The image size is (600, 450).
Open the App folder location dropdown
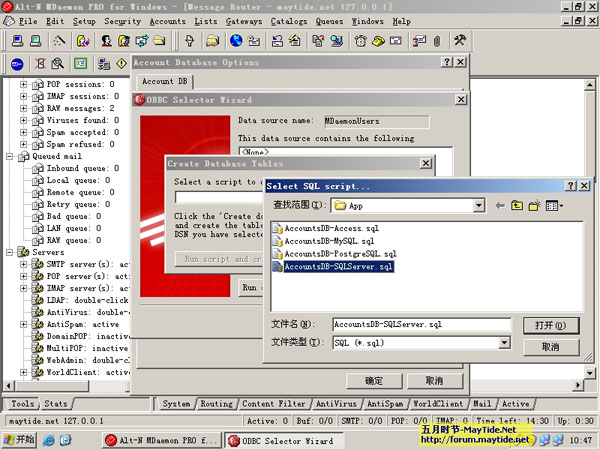pyautogui.click(x=477, y=205)
